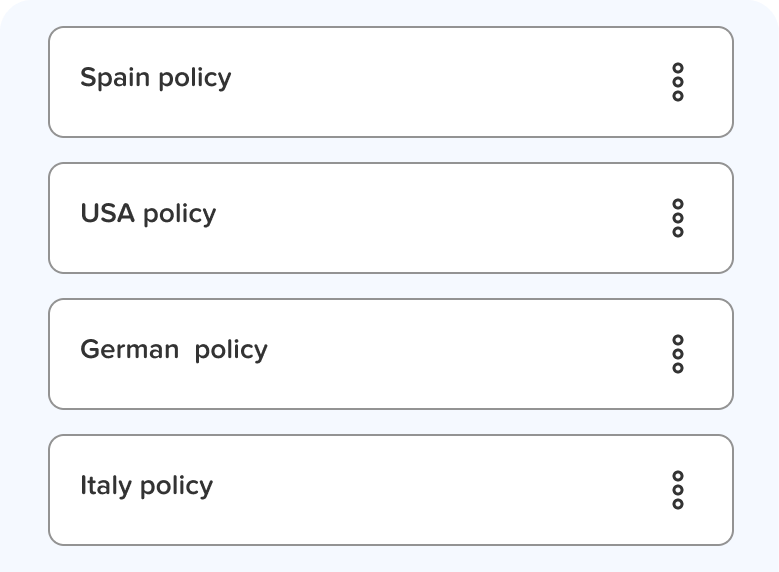Image resolution: width=779 pixels, height=572 pixels.
Task: Click the "Spain policy" title text
Action: coord(155,78)
